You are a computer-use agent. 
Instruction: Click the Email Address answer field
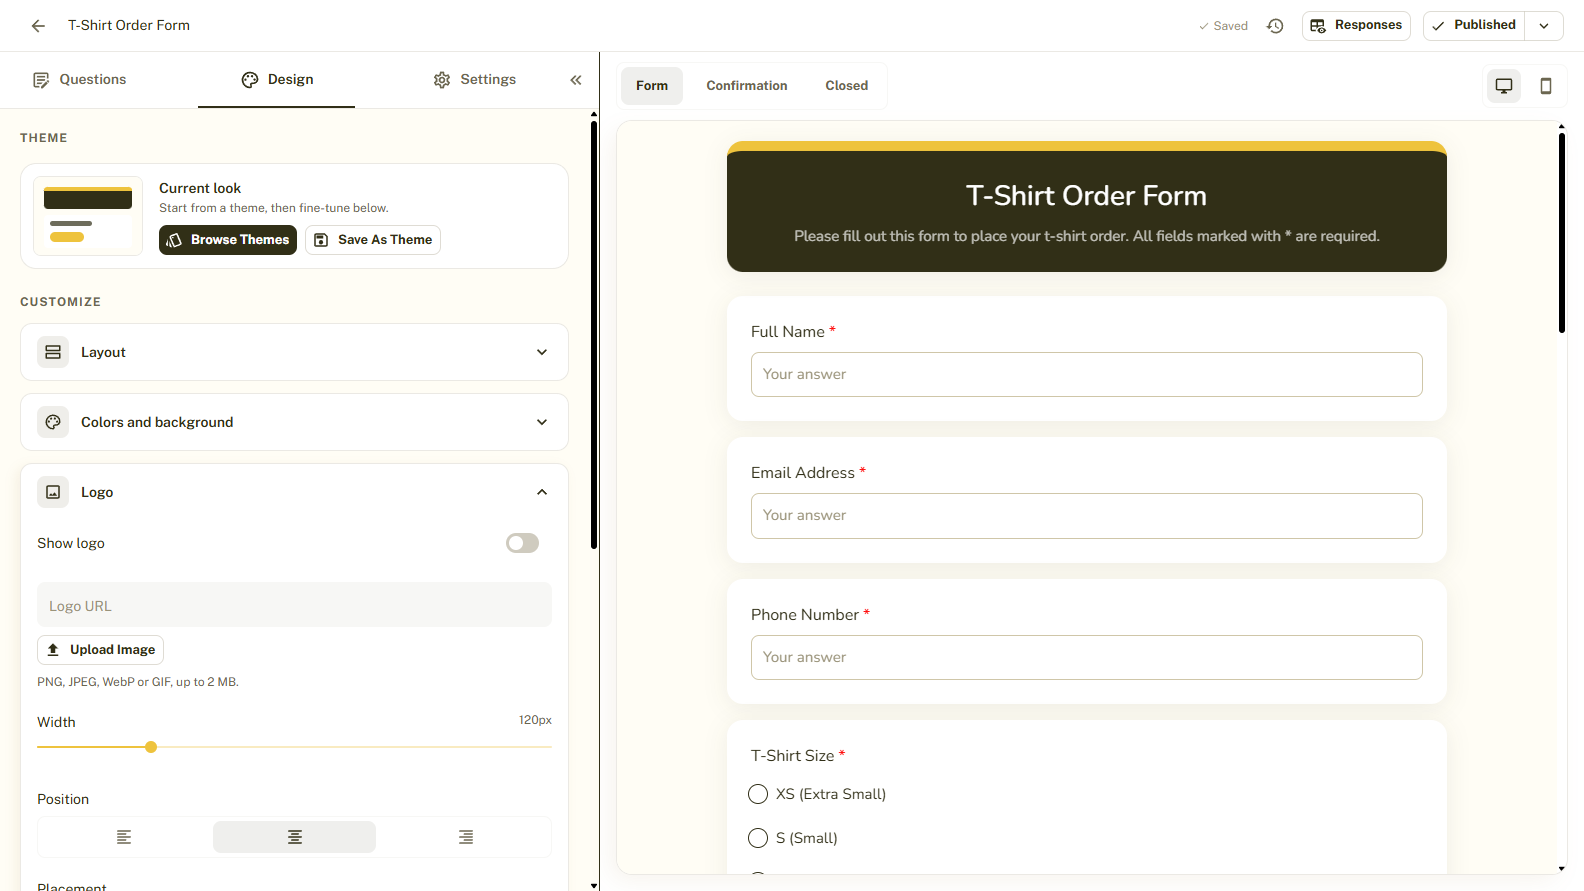pos(1087,516)
